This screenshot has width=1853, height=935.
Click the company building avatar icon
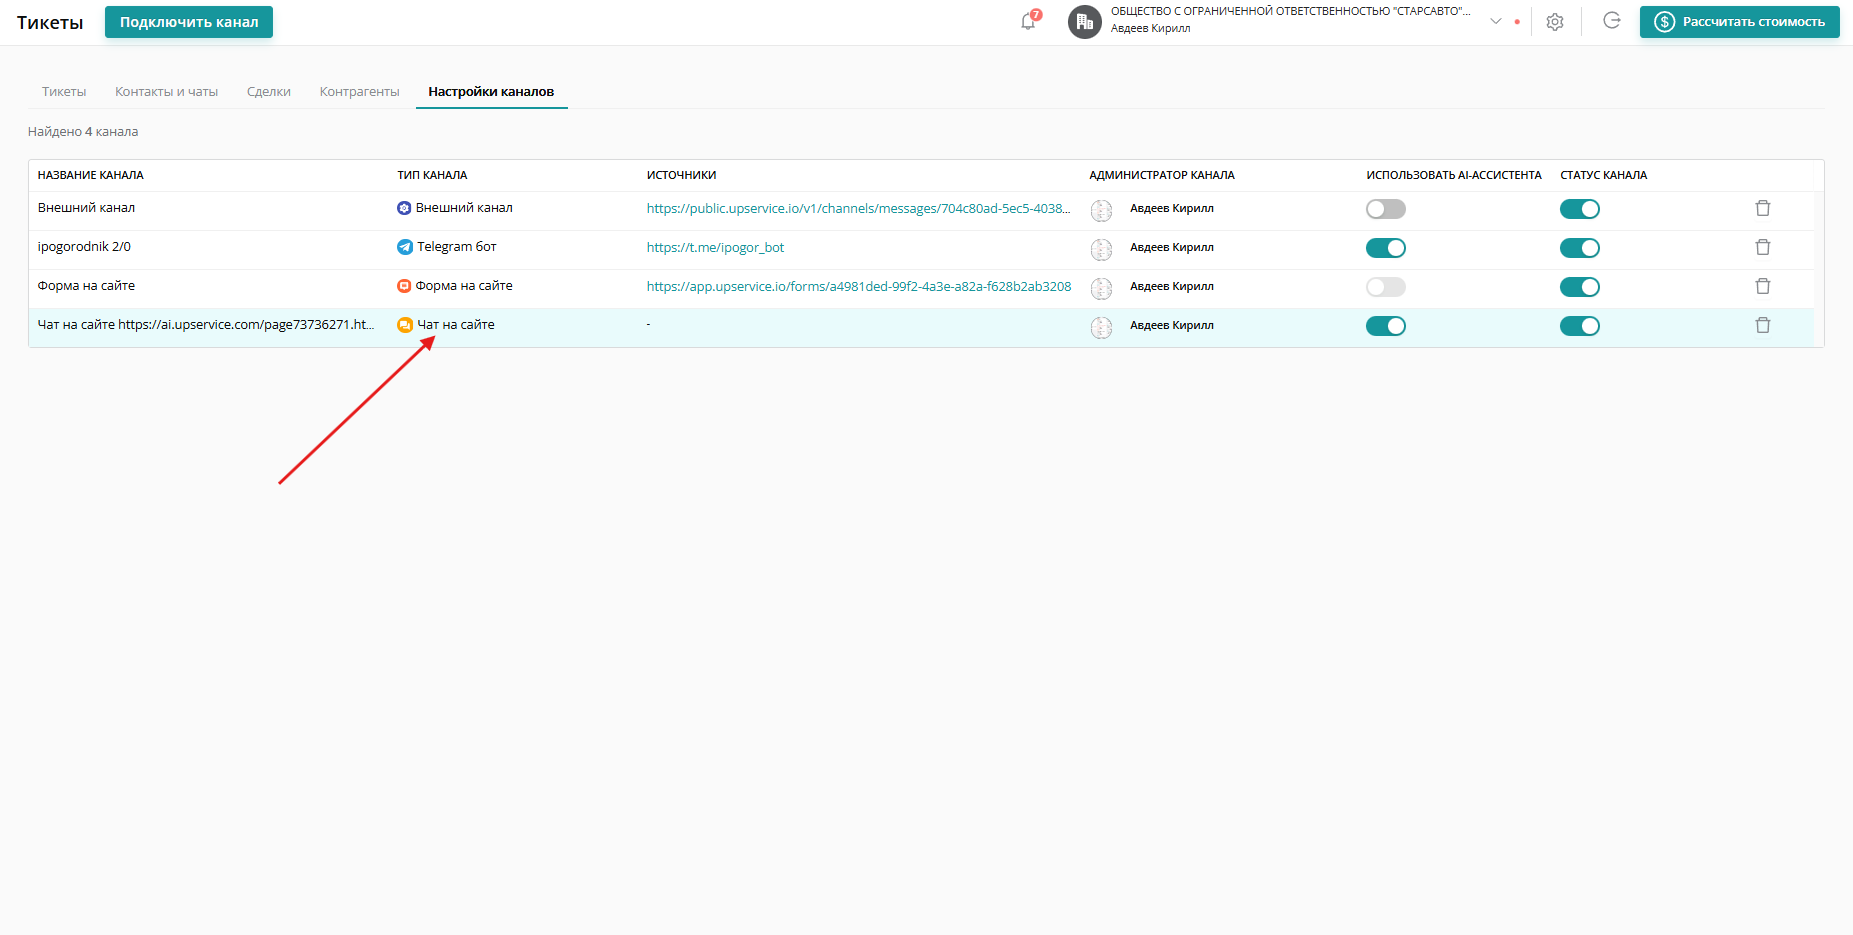(1085, 22)
